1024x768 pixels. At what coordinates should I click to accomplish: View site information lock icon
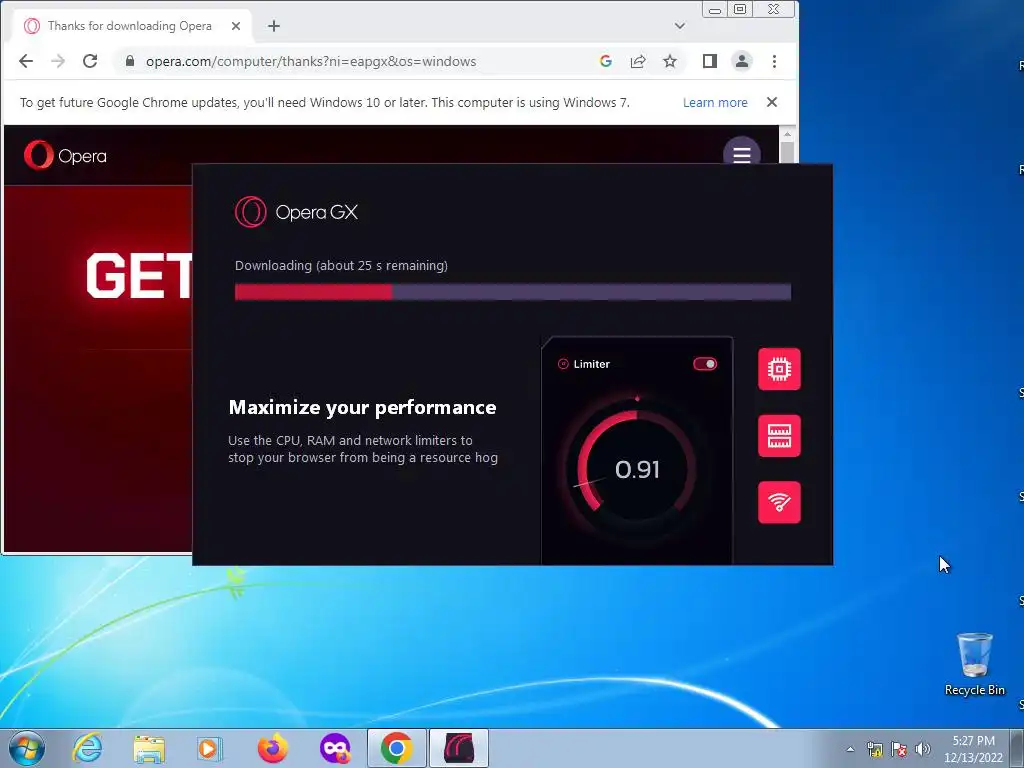point(130,61)
